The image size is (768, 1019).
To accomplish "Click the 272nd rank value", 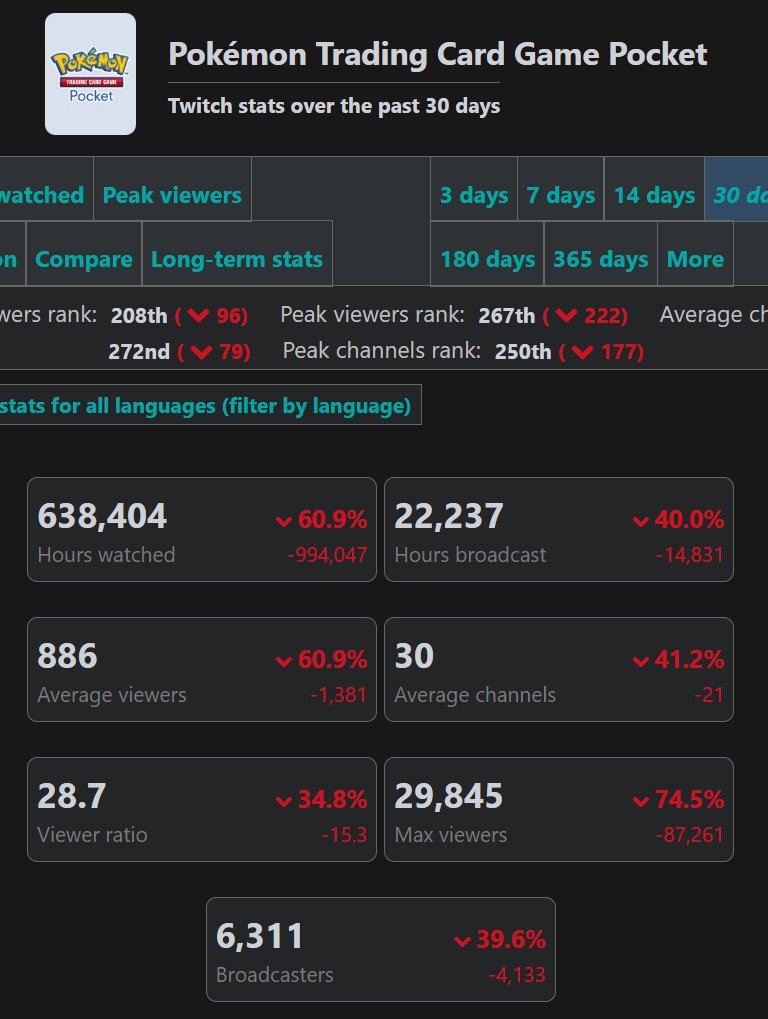I will pyautogui.click(x=139, y=352).
